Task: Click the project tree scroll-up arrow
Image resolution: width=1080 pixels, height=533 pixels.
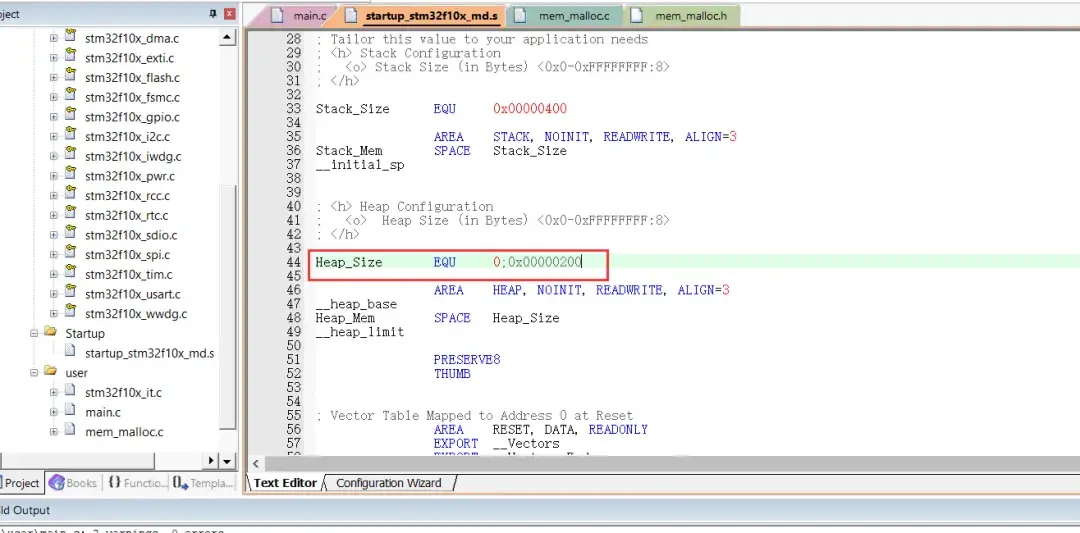Action: click(x=227, y=38)
